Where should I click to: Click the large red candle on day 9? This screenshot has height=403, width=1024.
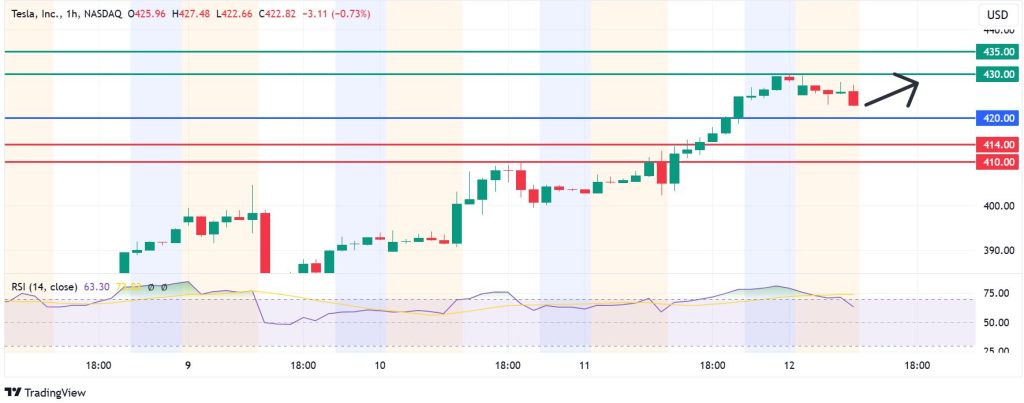tap(266, 241)
